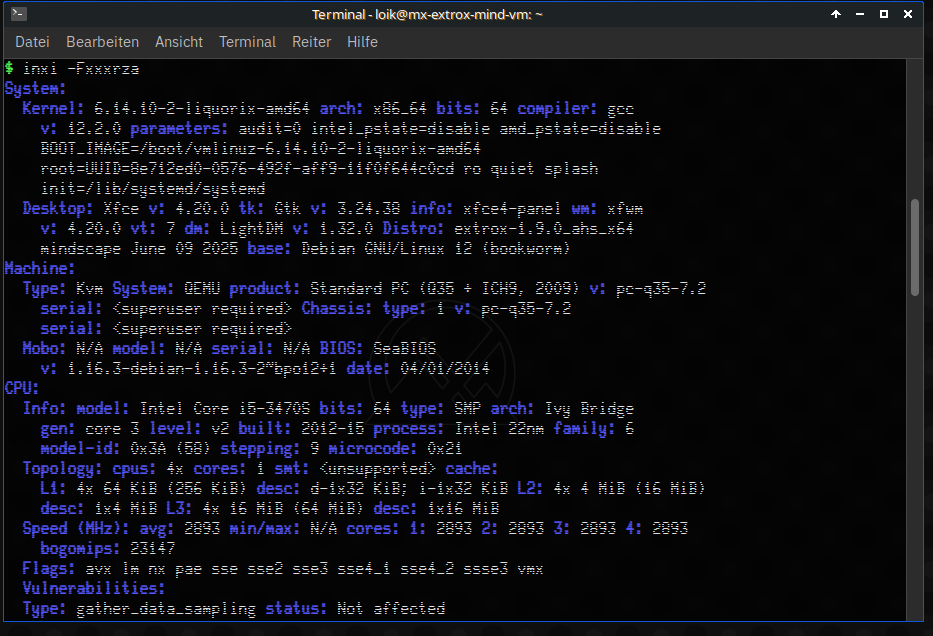Viewport: 933px width, 636px height.
Task: Click the 'xfce4-panel' info value
Action: (x=512, y=209)
